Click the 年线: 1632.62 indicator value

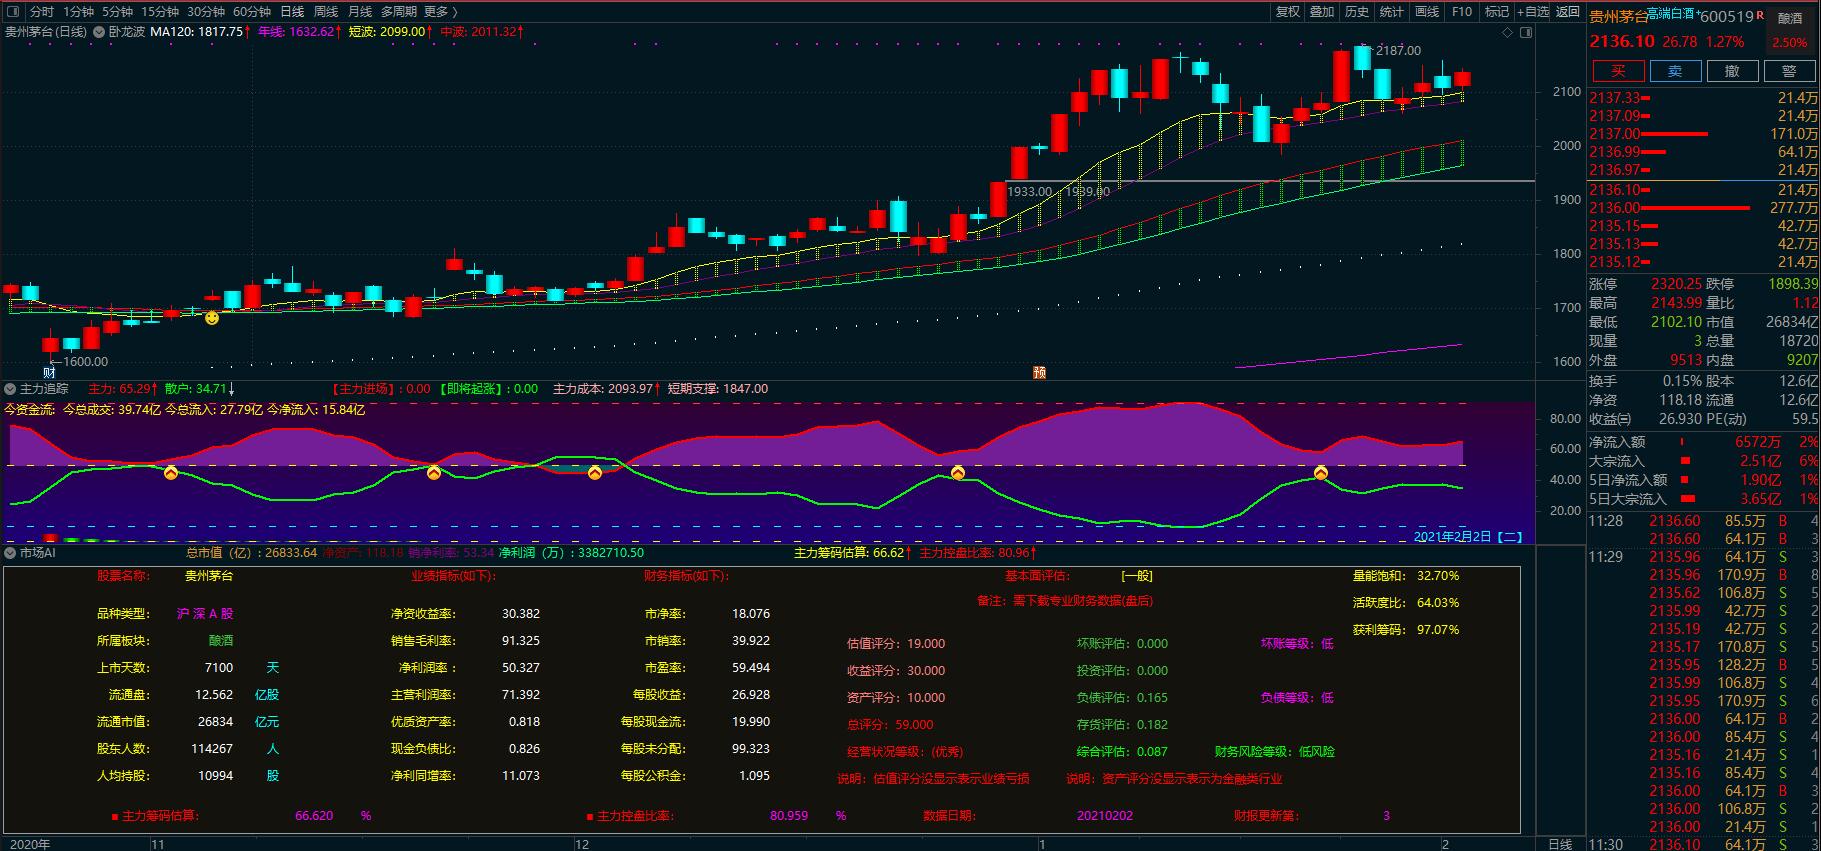(x=296, y=32)
